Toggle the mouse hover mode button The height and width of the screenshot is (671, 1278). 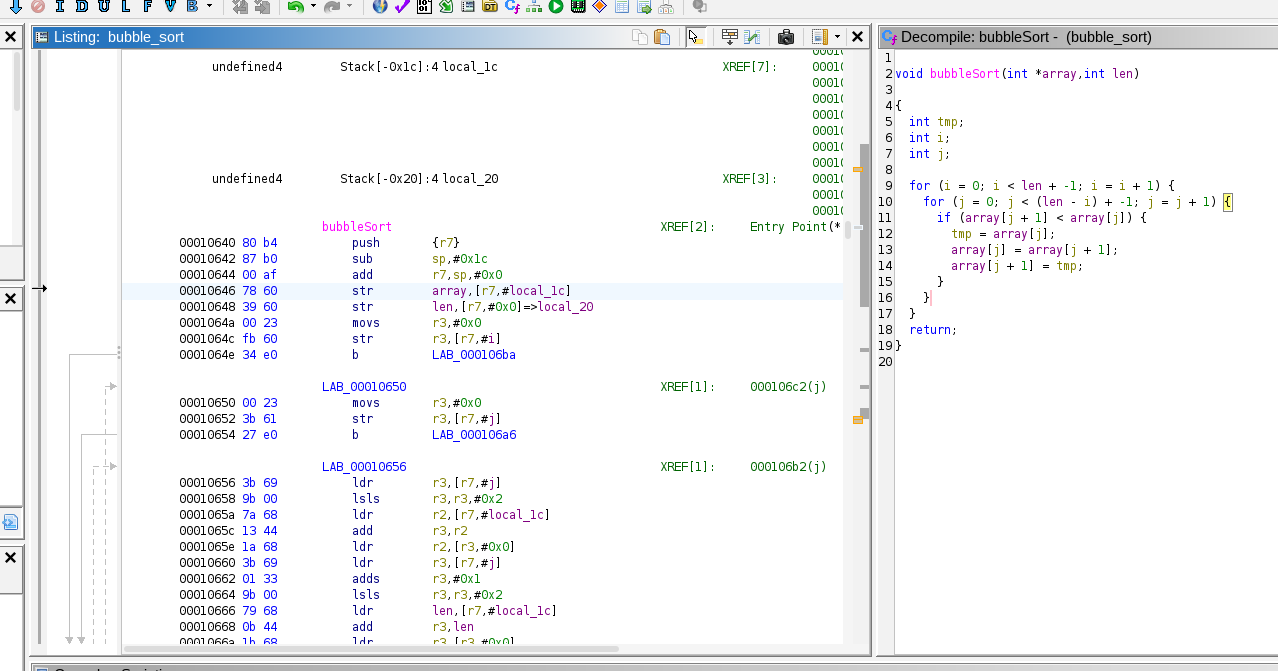[x=695, y=37]
